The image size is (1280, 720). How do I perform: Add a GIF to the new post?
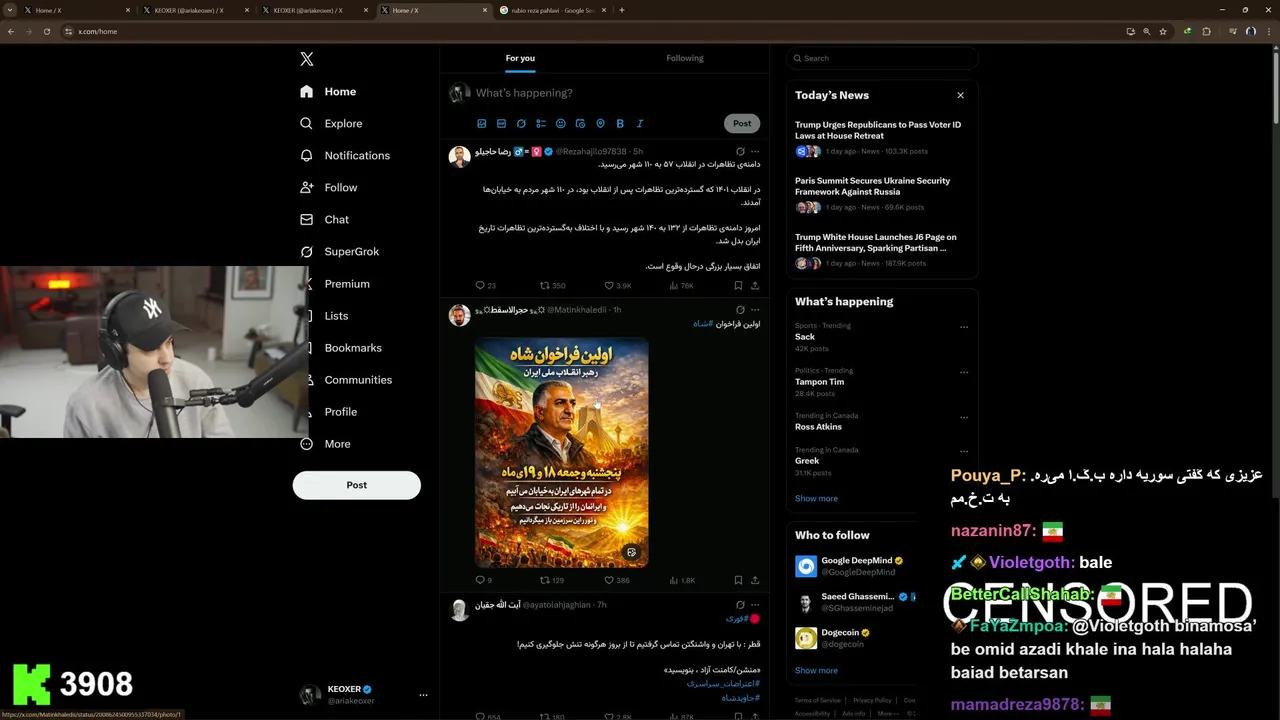click(501, 124)
